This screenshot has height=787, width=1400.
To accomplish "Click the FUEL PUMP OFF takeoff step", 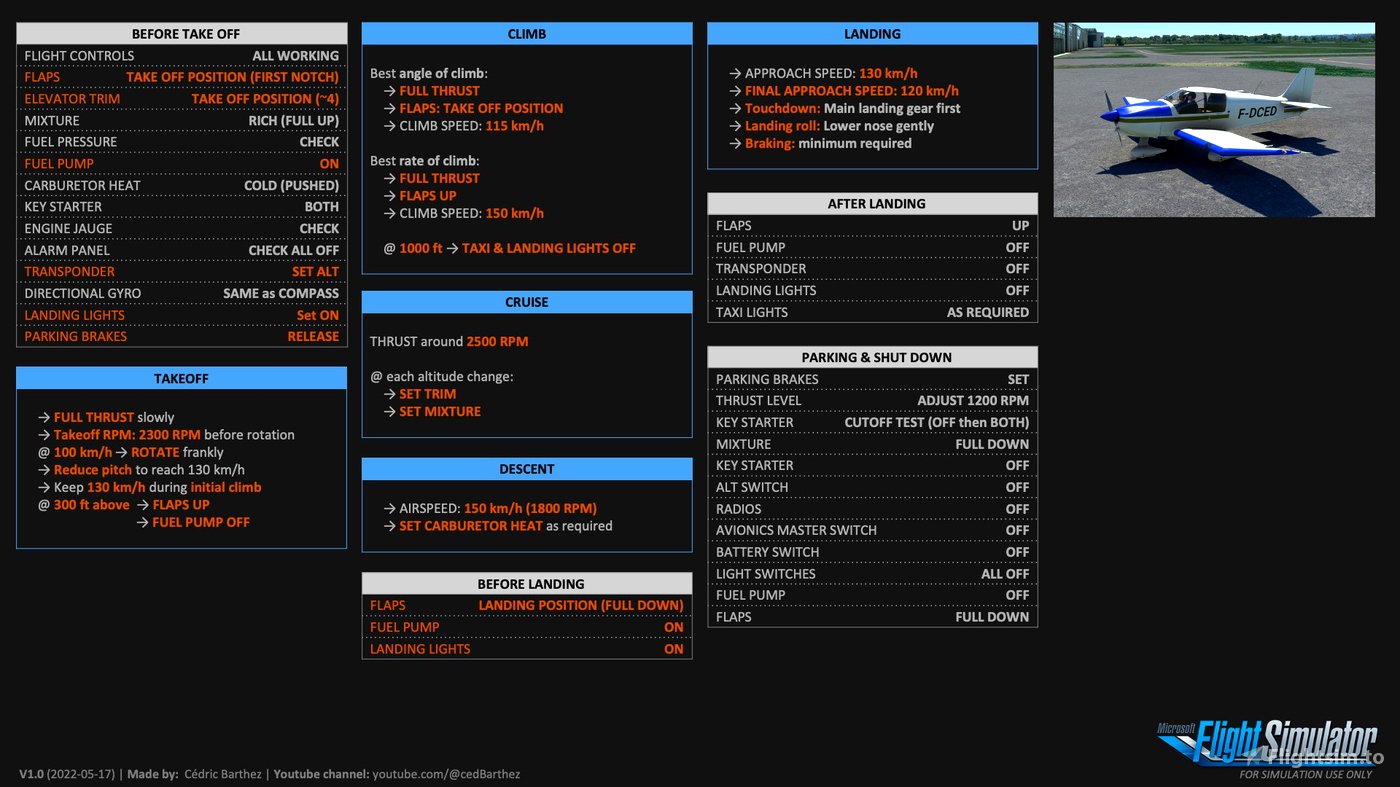I will pos(200,521).
